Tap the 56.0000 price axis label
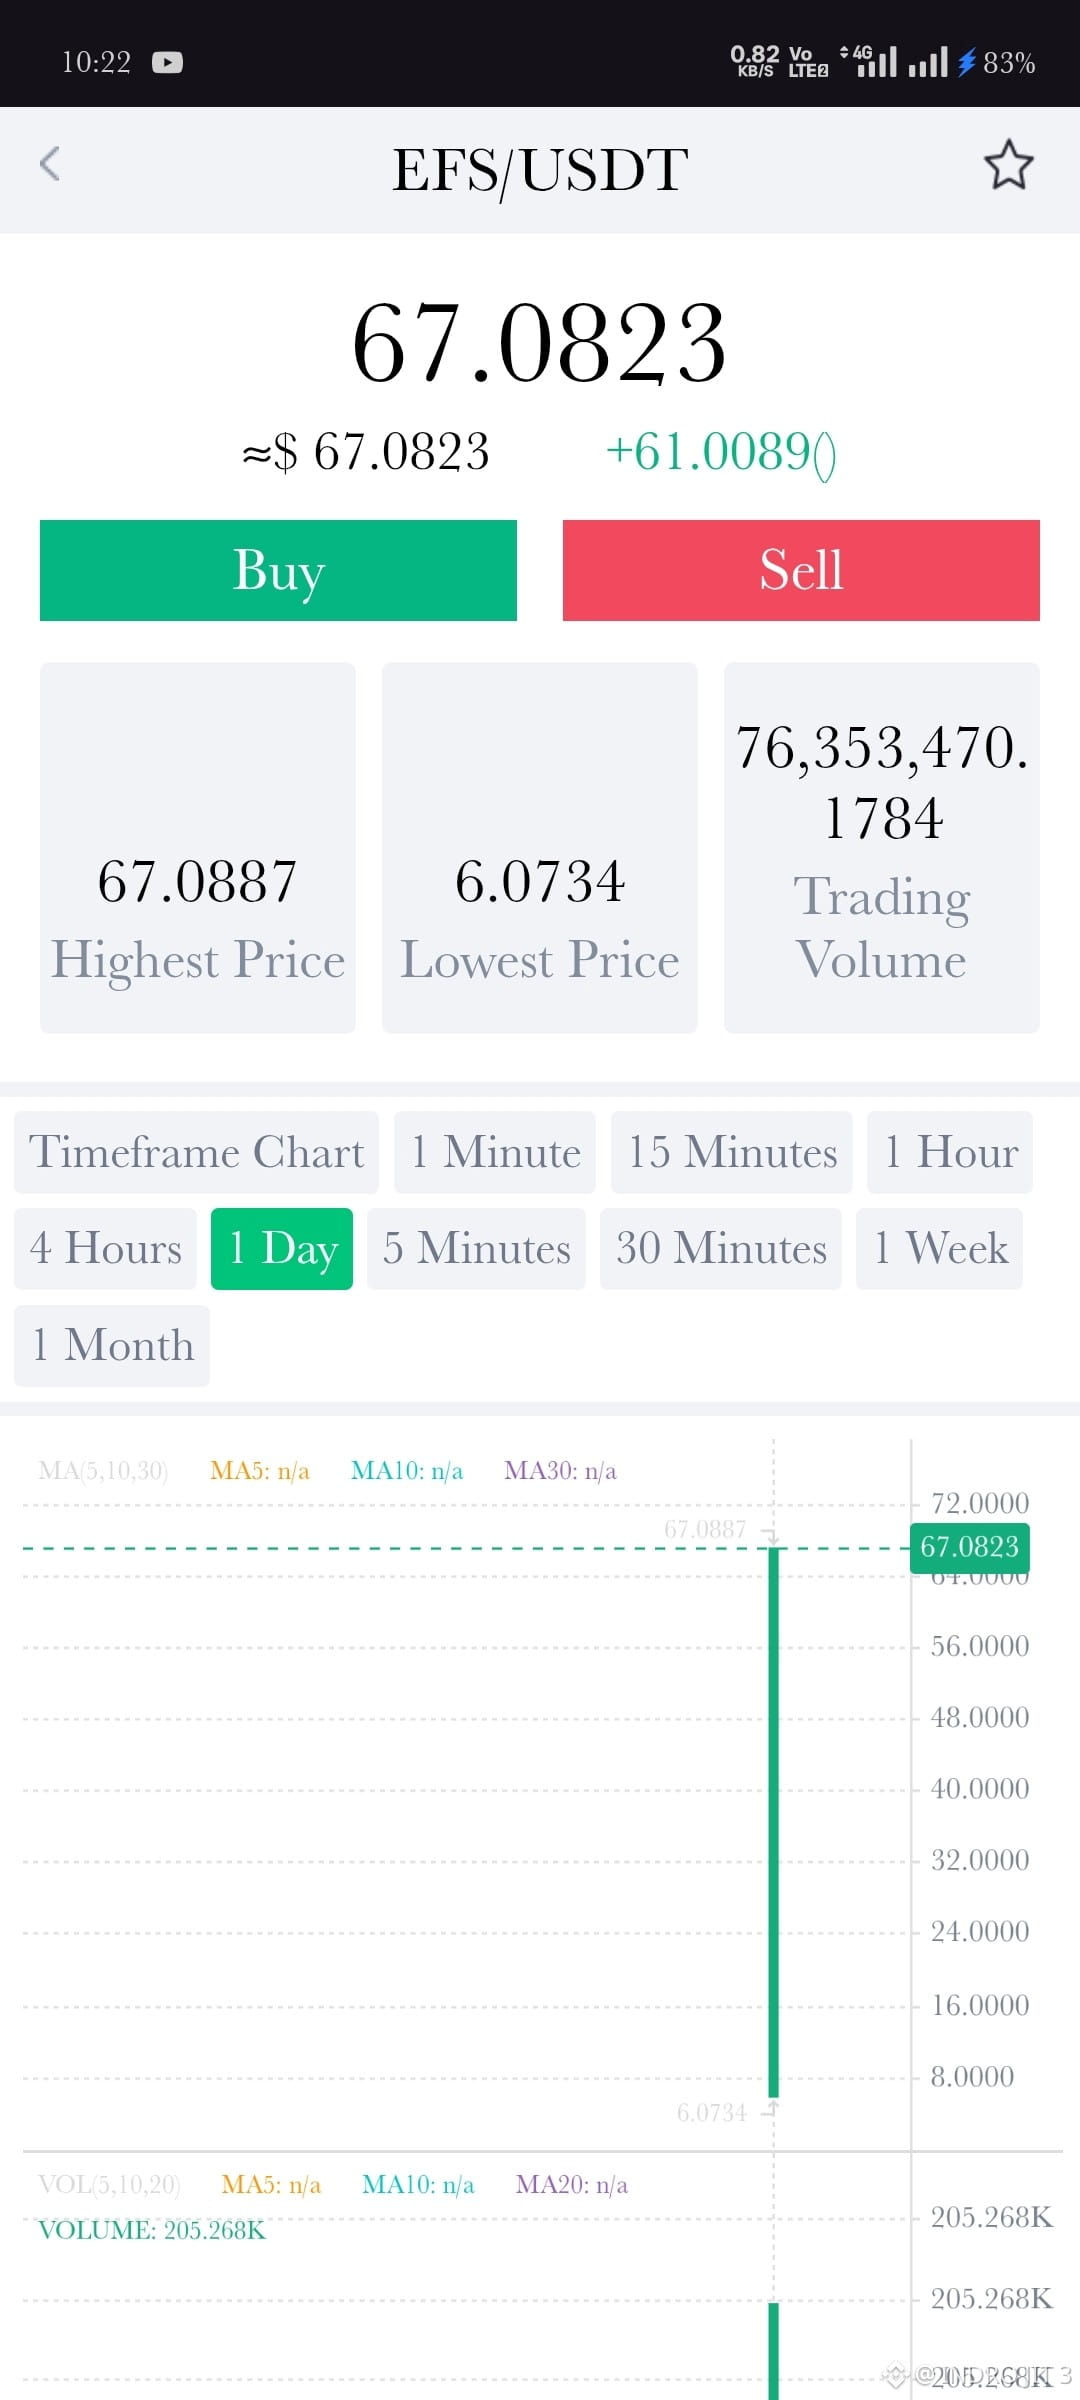Screen dimensions: 1080x2400 [x=980, y=1646]
